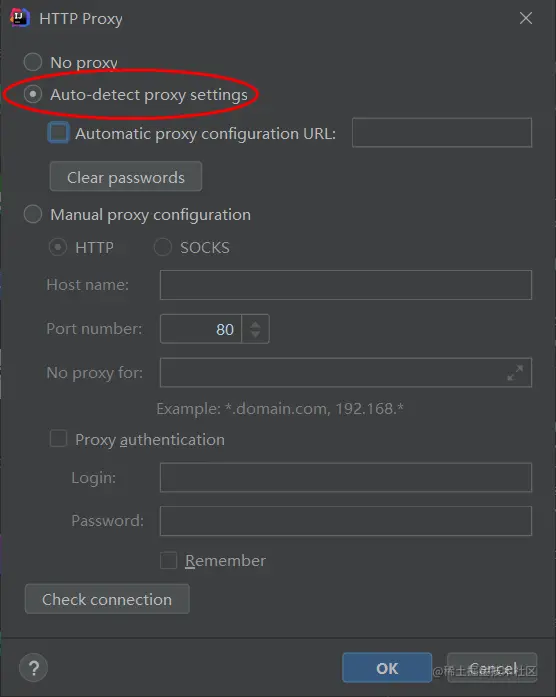
Task: Close the HTTP Proxy dialog
Action: click(526, 18)
